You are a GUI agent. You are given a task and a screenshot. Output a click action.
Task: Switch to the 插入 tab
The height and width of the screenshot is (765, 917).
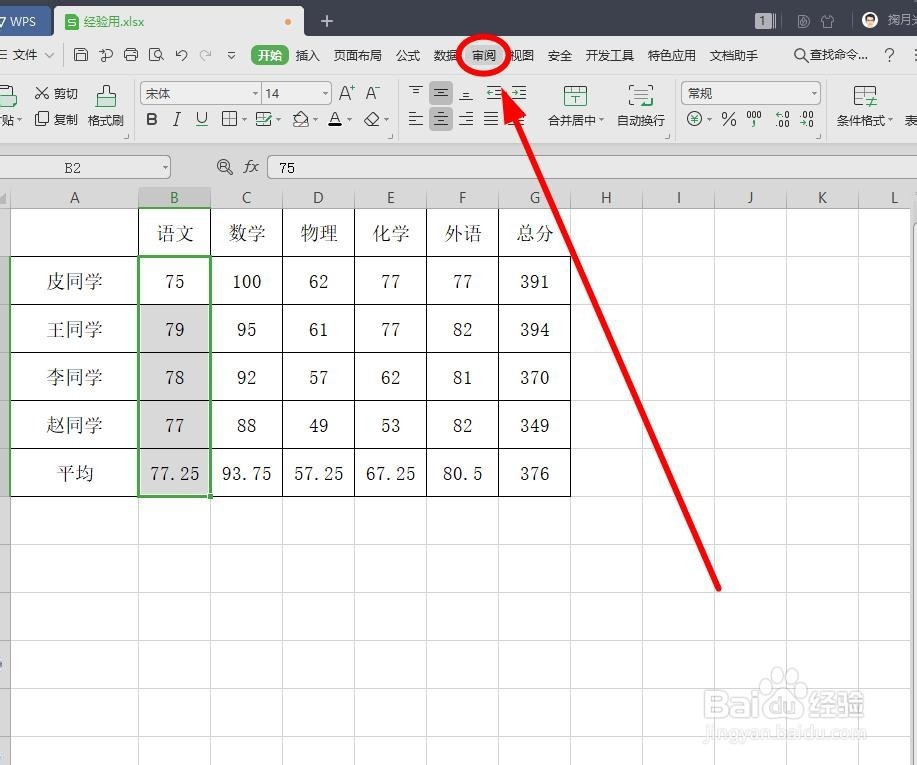(x=308, y=56)
